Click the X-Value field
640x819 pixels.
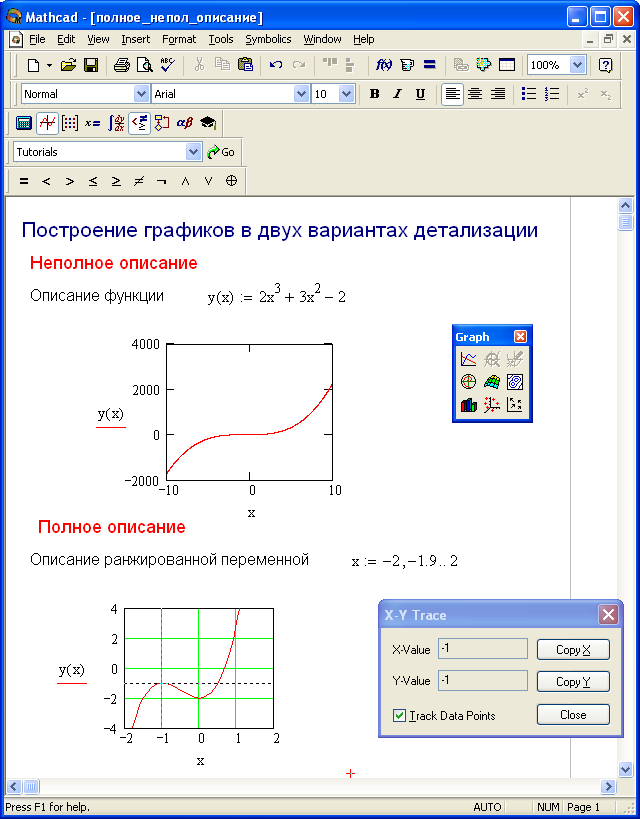(x=483, y=649)
